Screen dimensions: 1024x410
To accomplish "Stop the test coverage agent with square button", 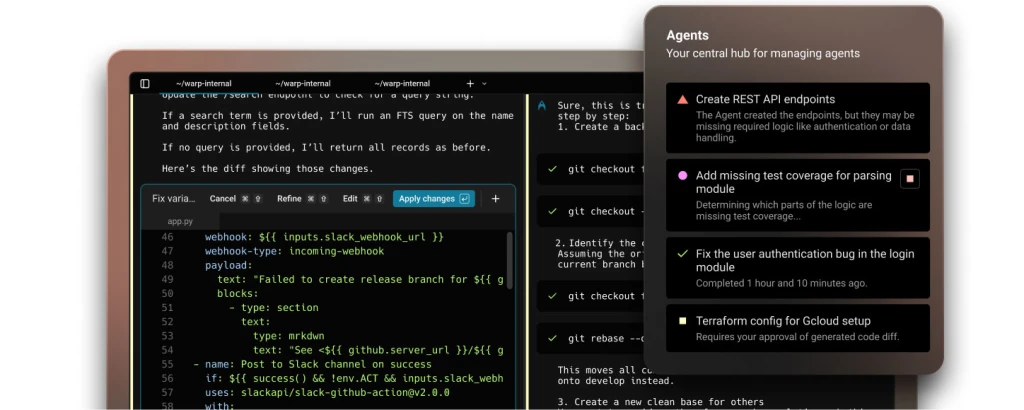I will (x=910, y=179).
